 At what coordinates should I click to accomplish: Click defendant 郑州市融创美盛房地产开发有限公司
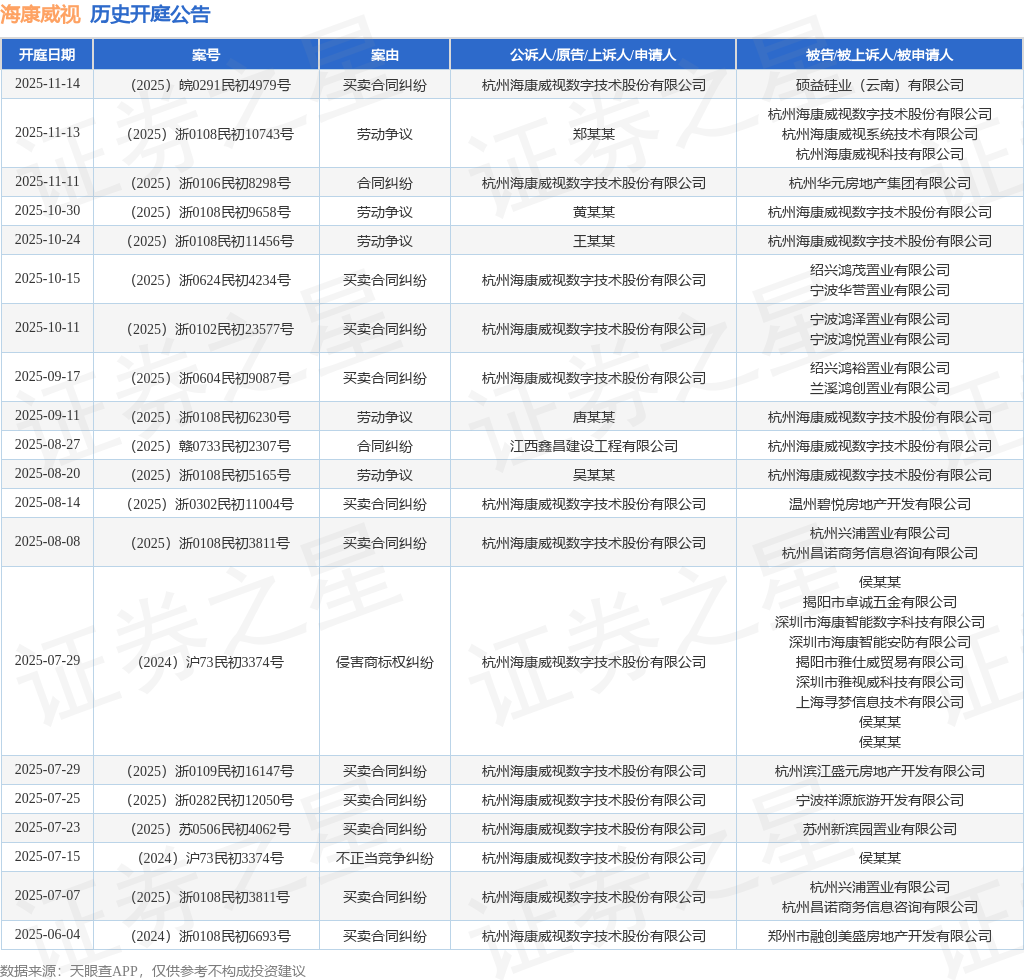pyautogui.click(x=880, y=936)
